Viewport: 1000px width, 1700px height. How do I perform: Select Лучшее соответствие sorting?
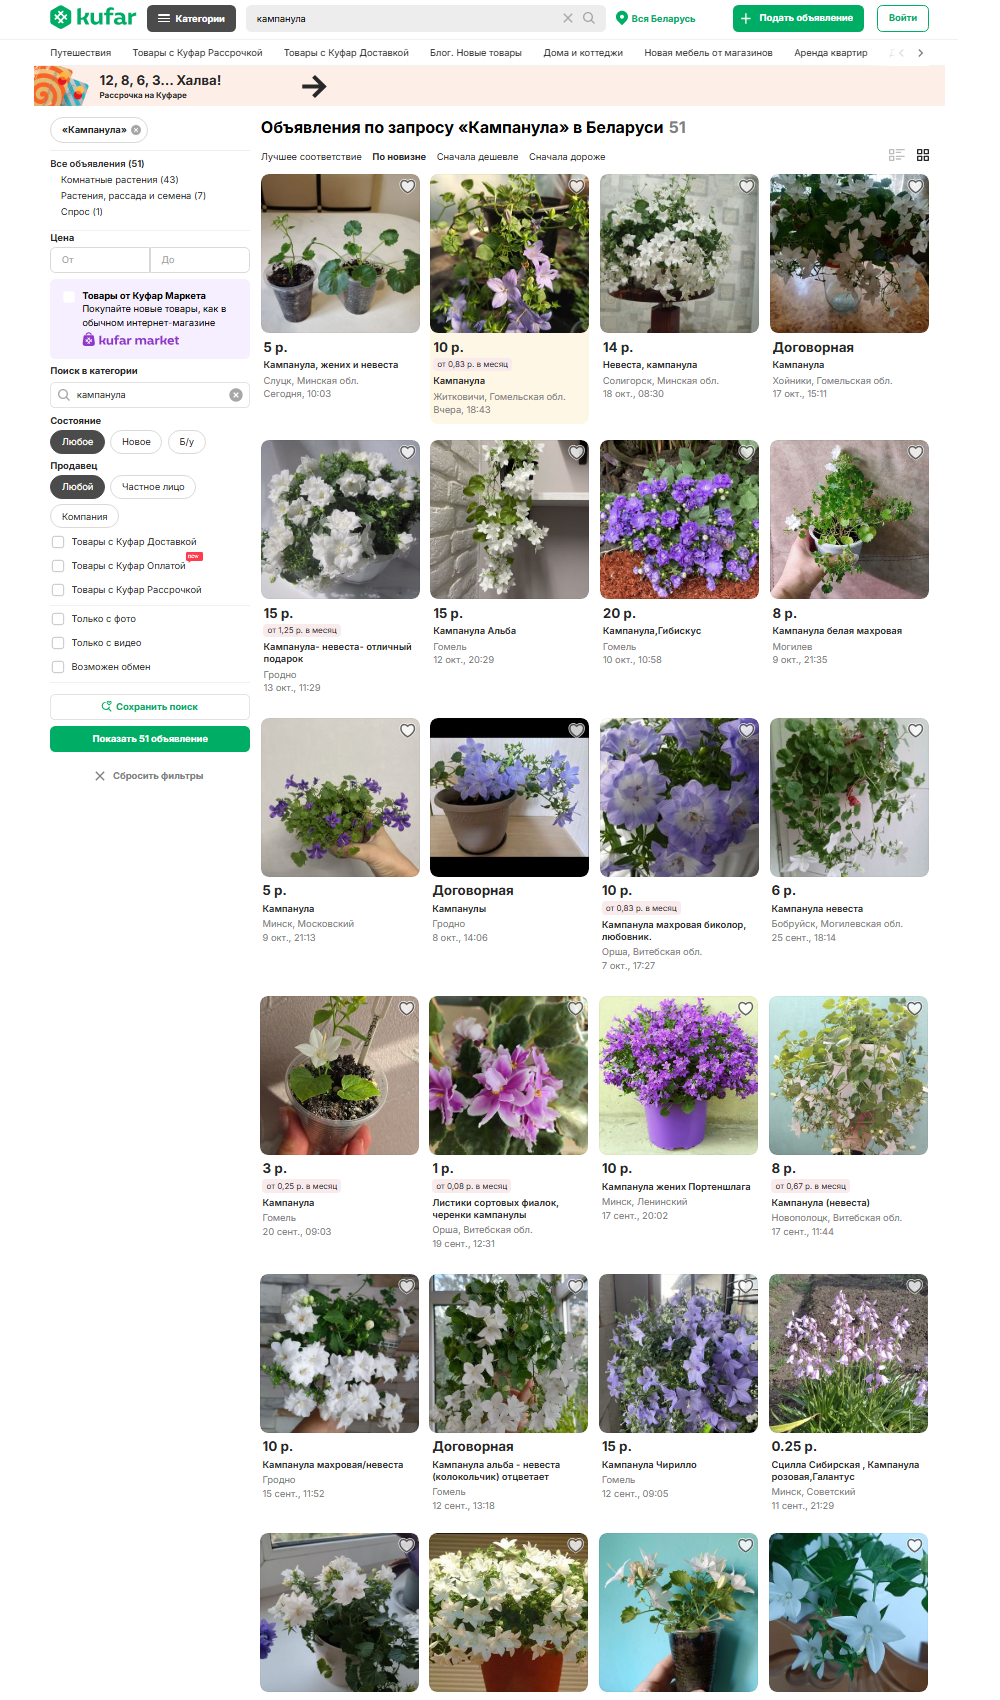(311, 157)
